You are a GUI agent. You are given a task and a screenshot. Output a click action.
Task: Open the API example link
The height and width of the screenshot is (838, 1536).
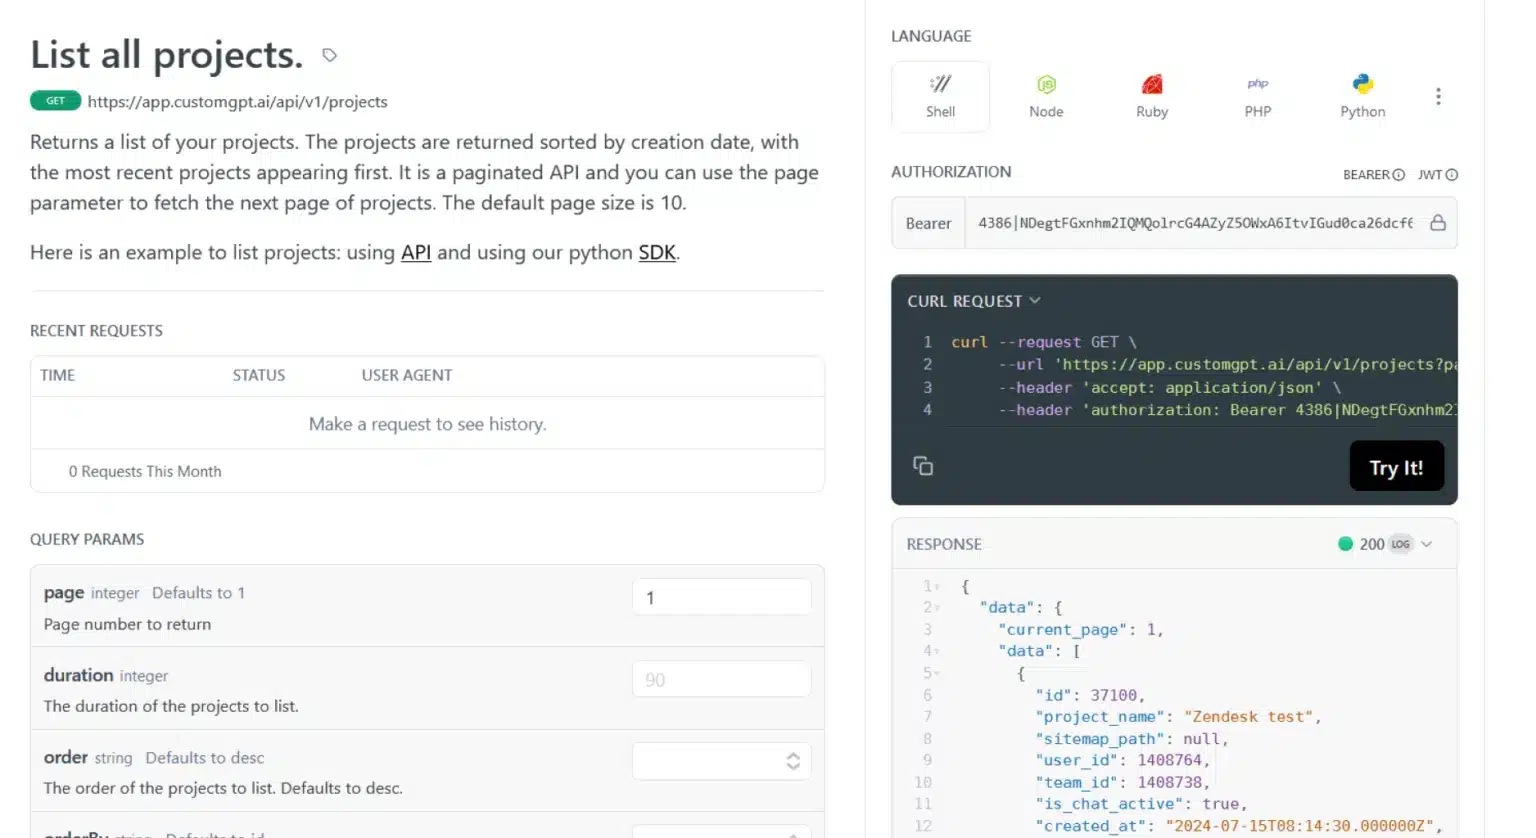(416, 252)
